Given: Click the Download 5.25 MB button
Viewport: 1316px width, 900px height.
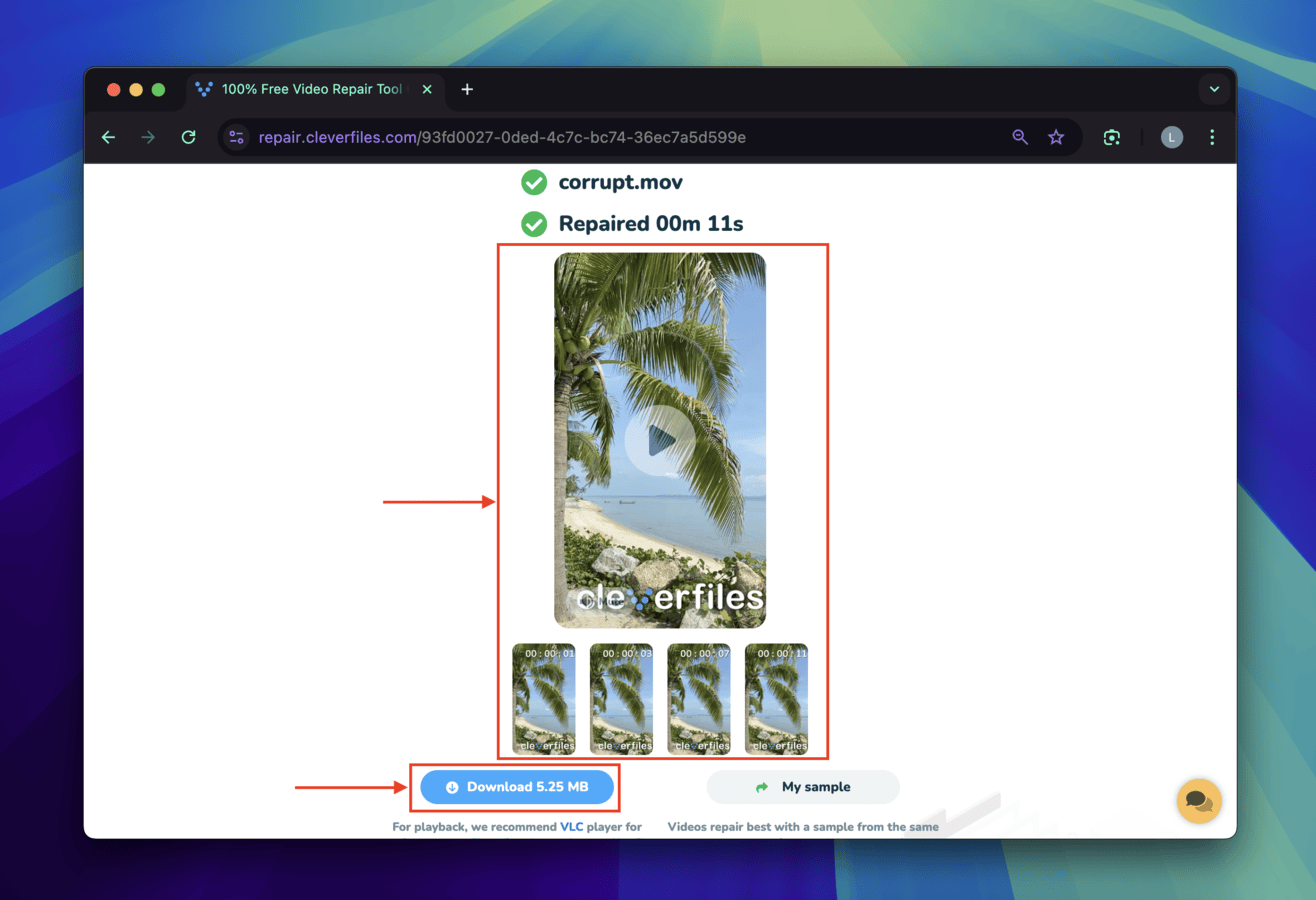Looking at the screenshot, I should pyautogui.click(x=517, y=787).
